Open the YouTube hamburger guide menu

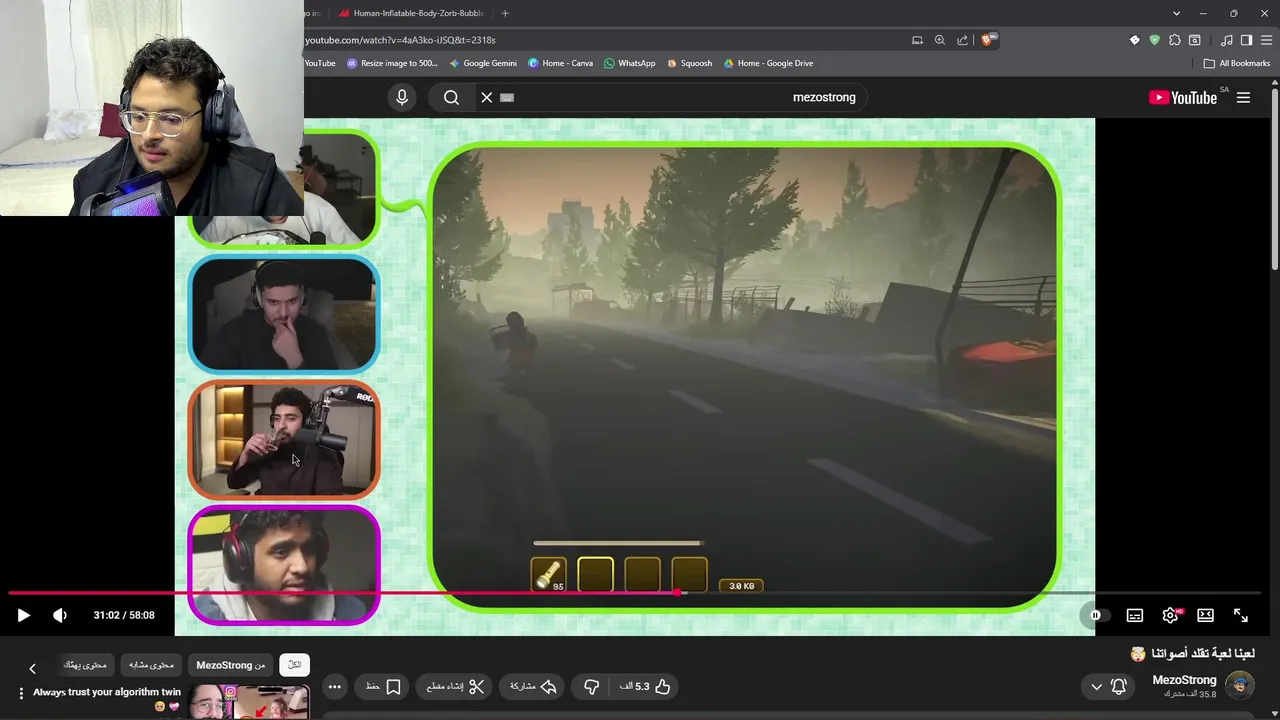1243,97
